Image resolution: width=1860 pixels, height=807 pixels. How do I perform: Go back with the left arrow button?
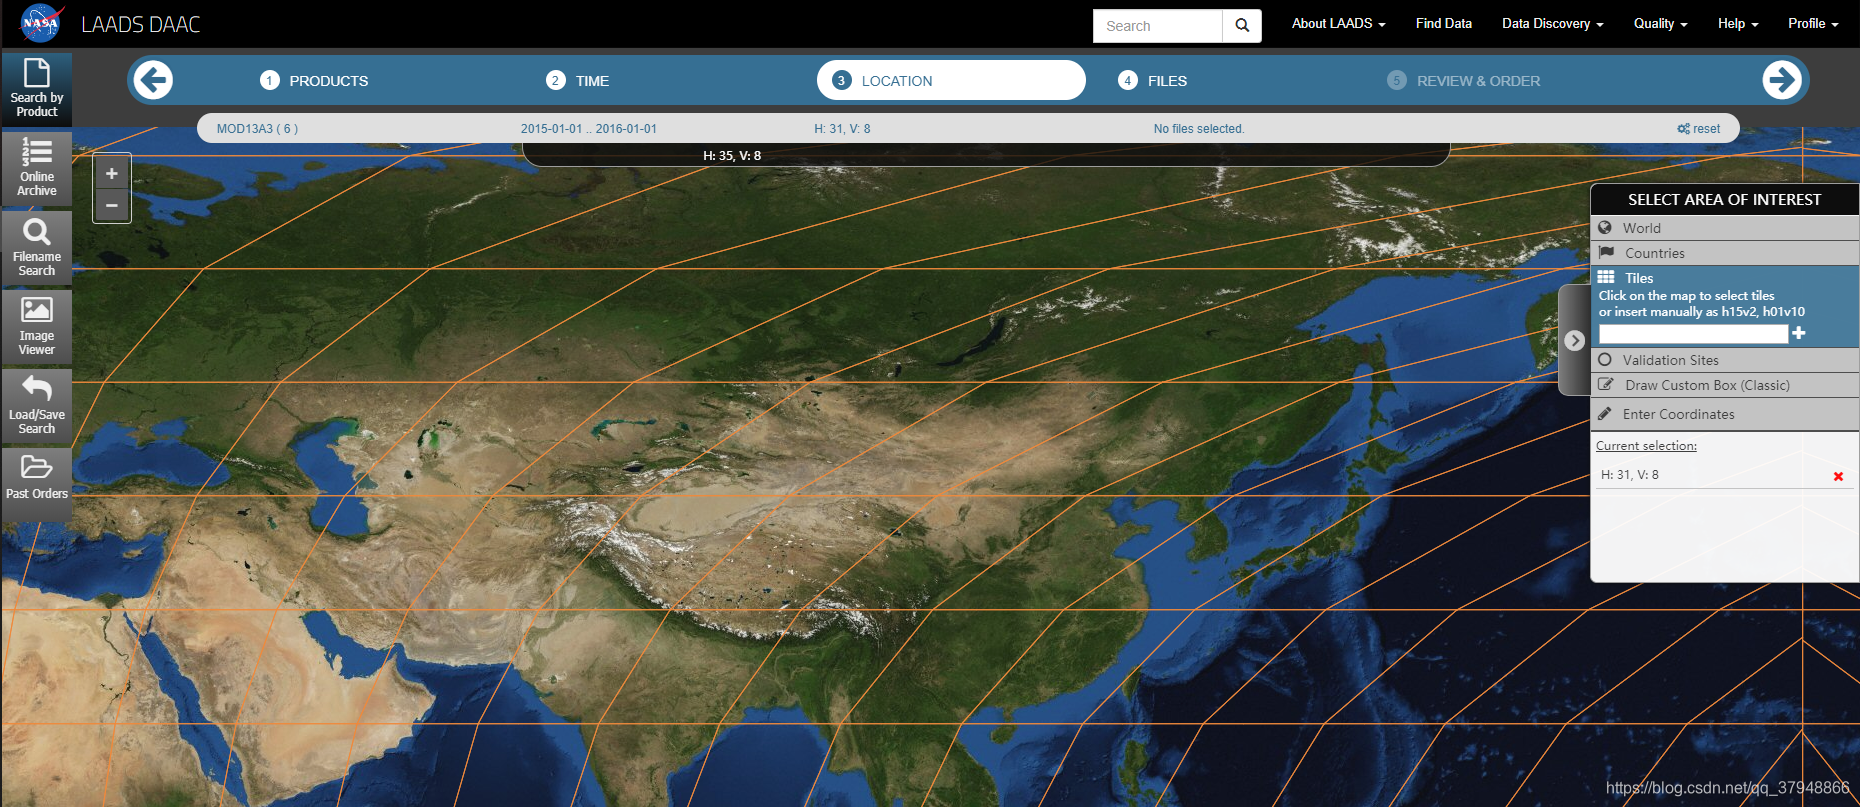click(153, 80)
